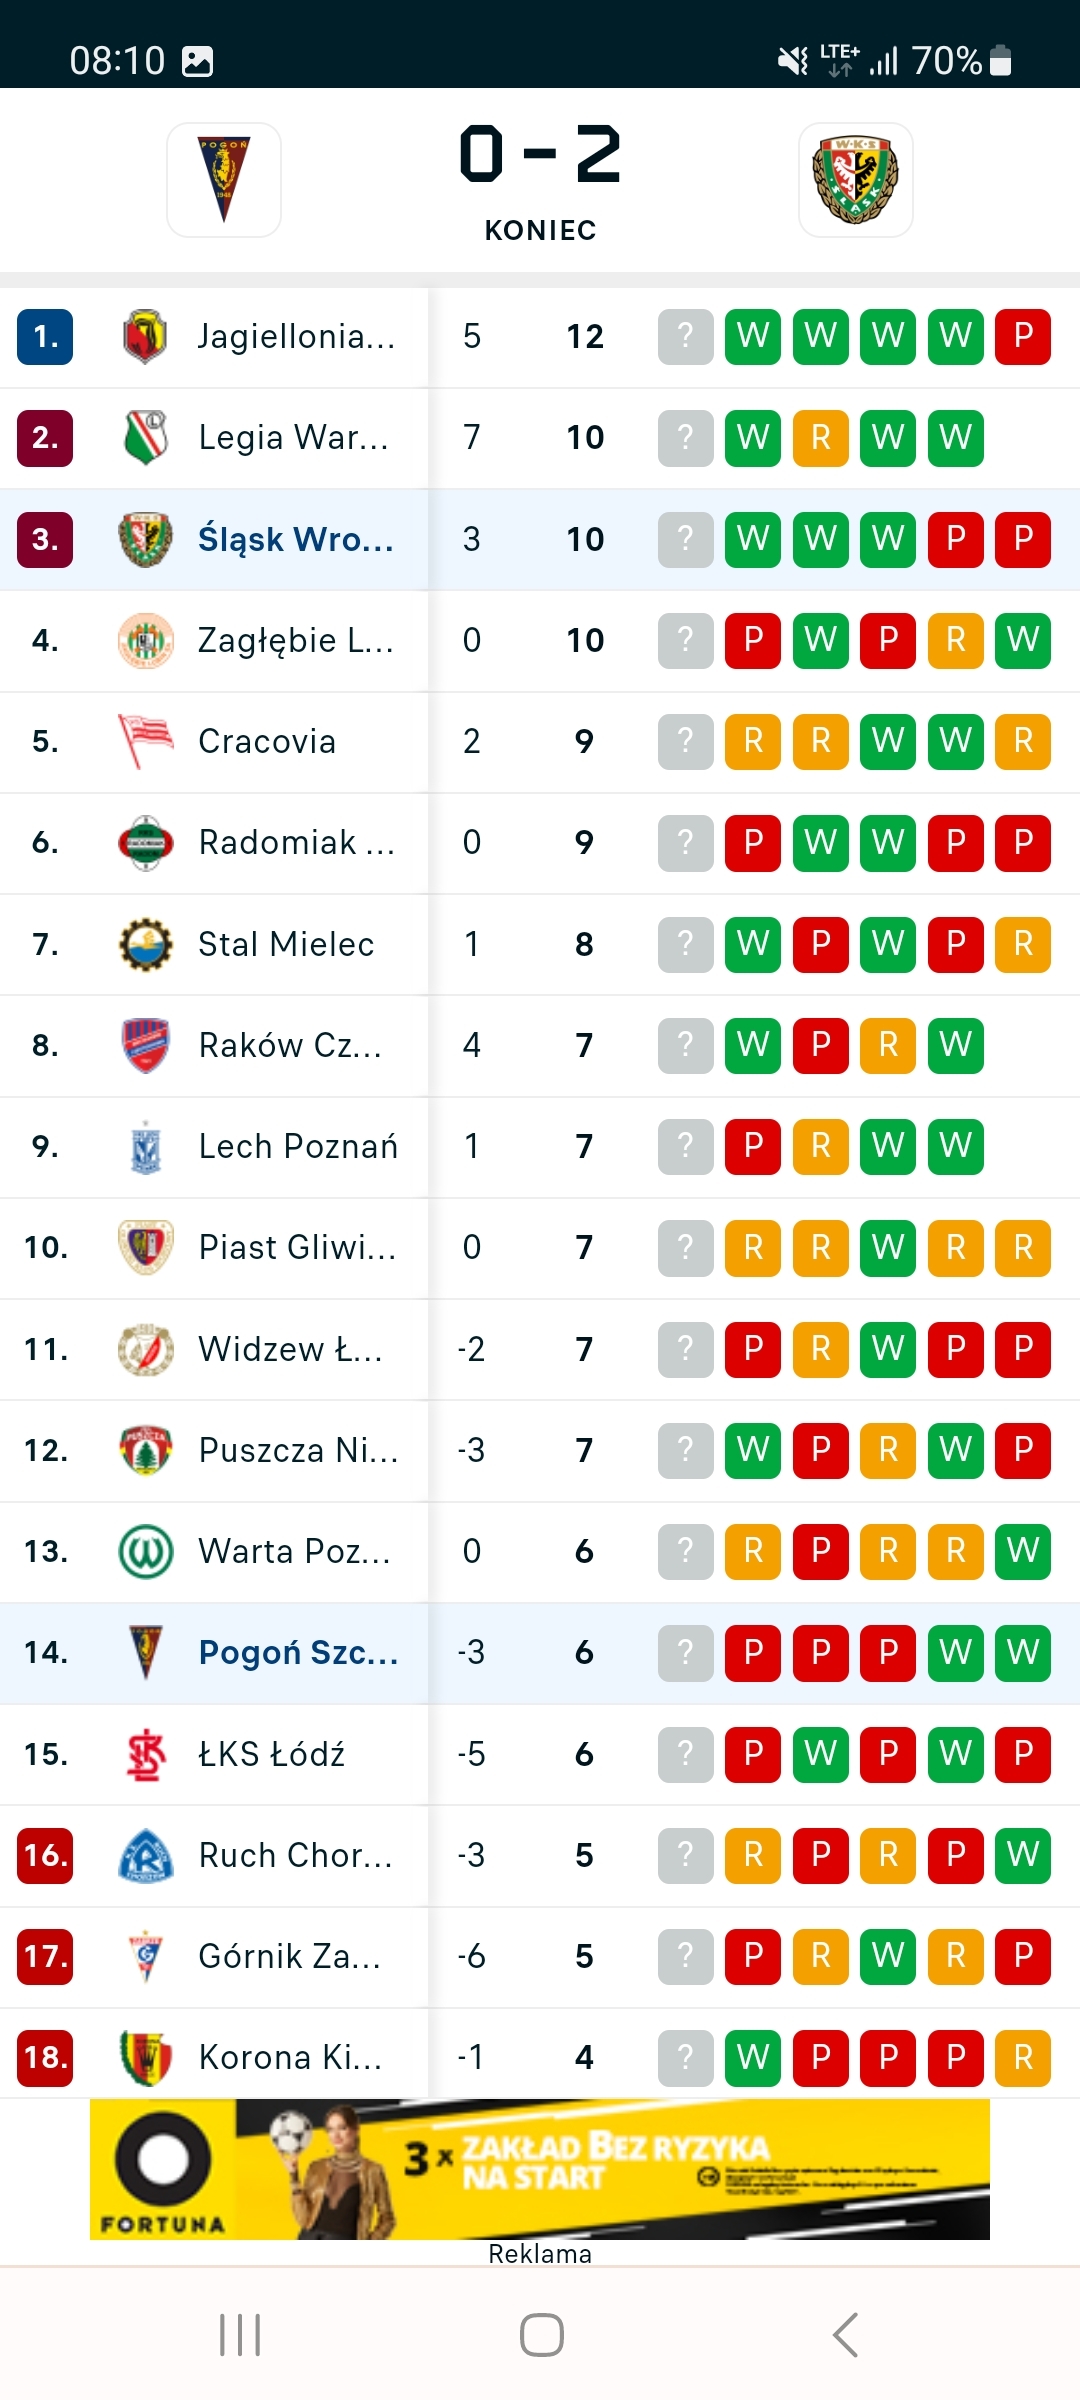The image size is (1080, 2400).
Task: Tap the ŁKS Łódź red emblem
Action: [145, 1754]
